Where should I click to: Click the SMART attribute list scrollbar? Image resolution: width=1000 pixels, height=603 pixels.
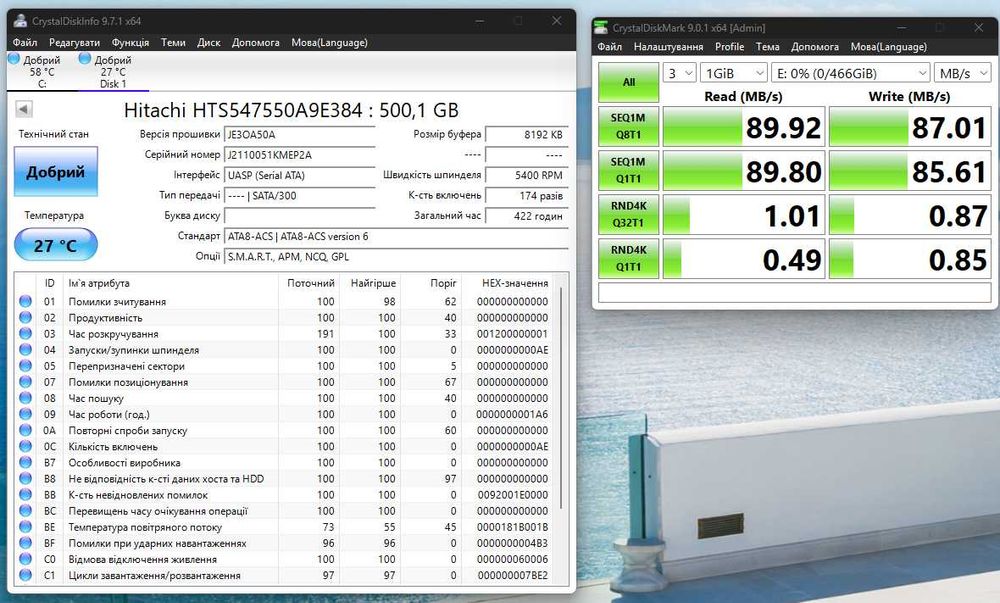point(561,398)
